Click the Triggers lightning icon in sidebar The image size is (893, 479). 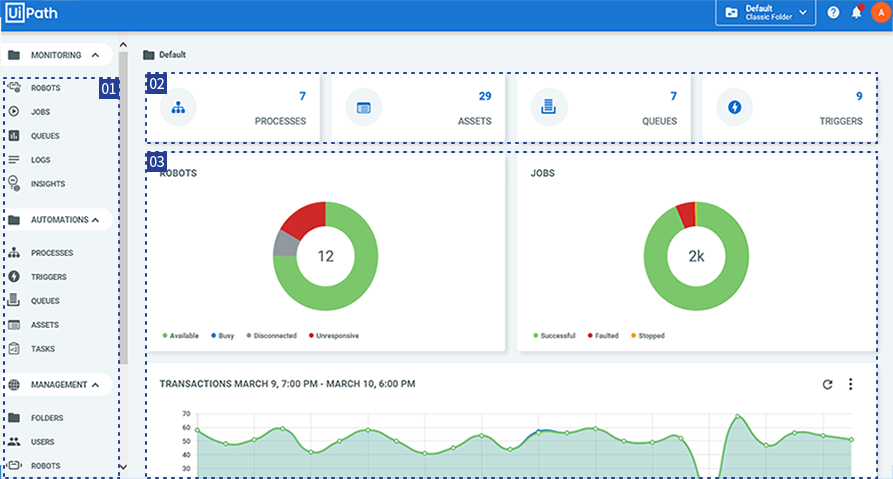coord(14,276)
